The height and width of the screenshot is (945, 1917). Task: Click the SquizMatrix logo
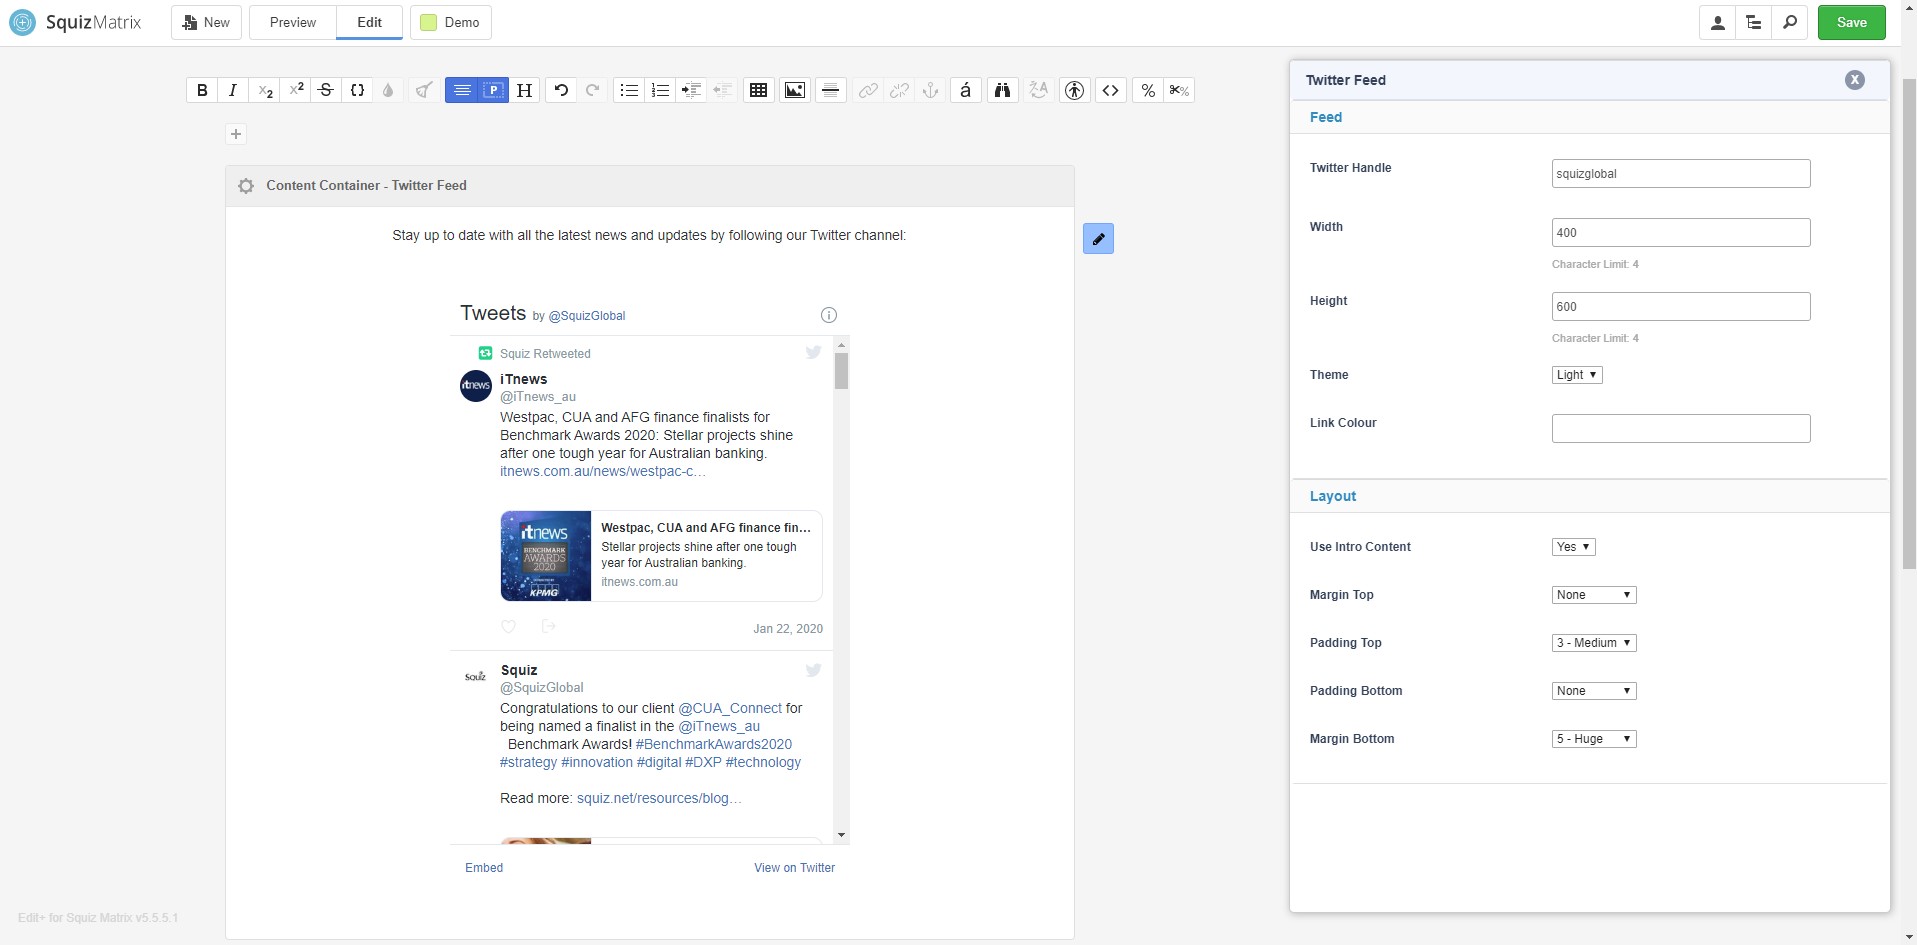(75, 22)
